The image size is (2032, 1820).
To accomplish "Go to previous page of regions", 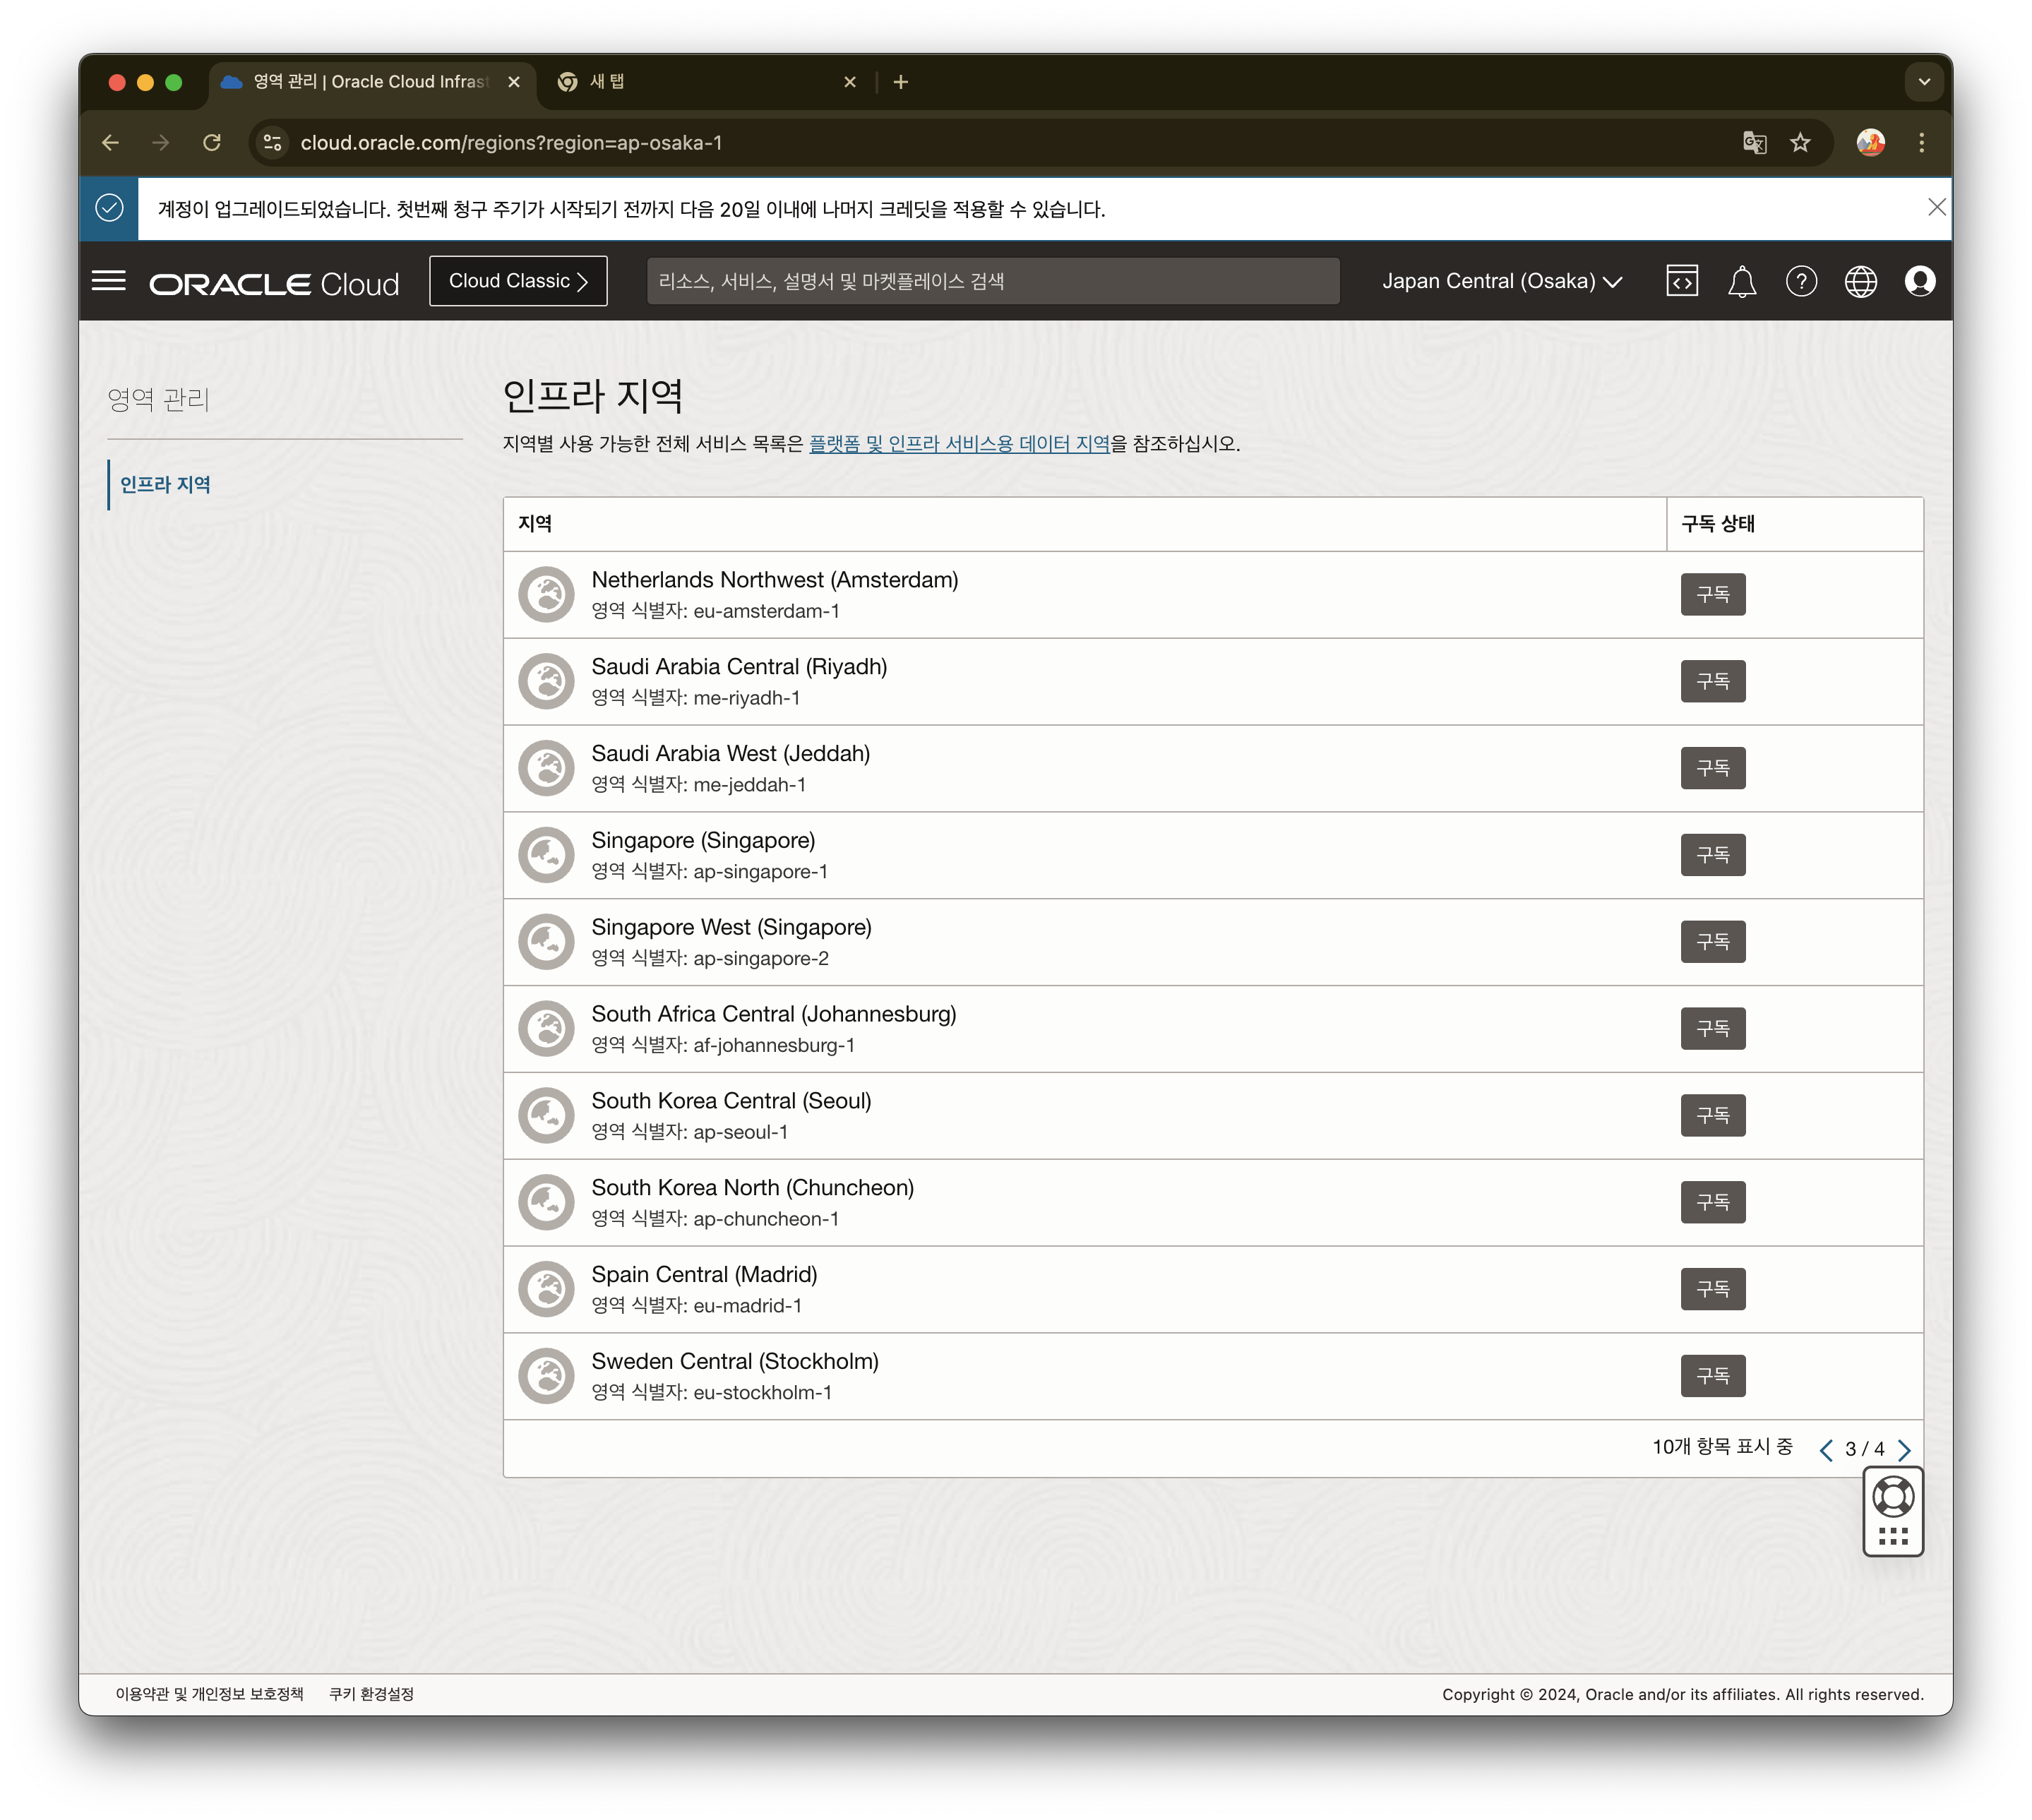I will click(x=1826, y=1449).
